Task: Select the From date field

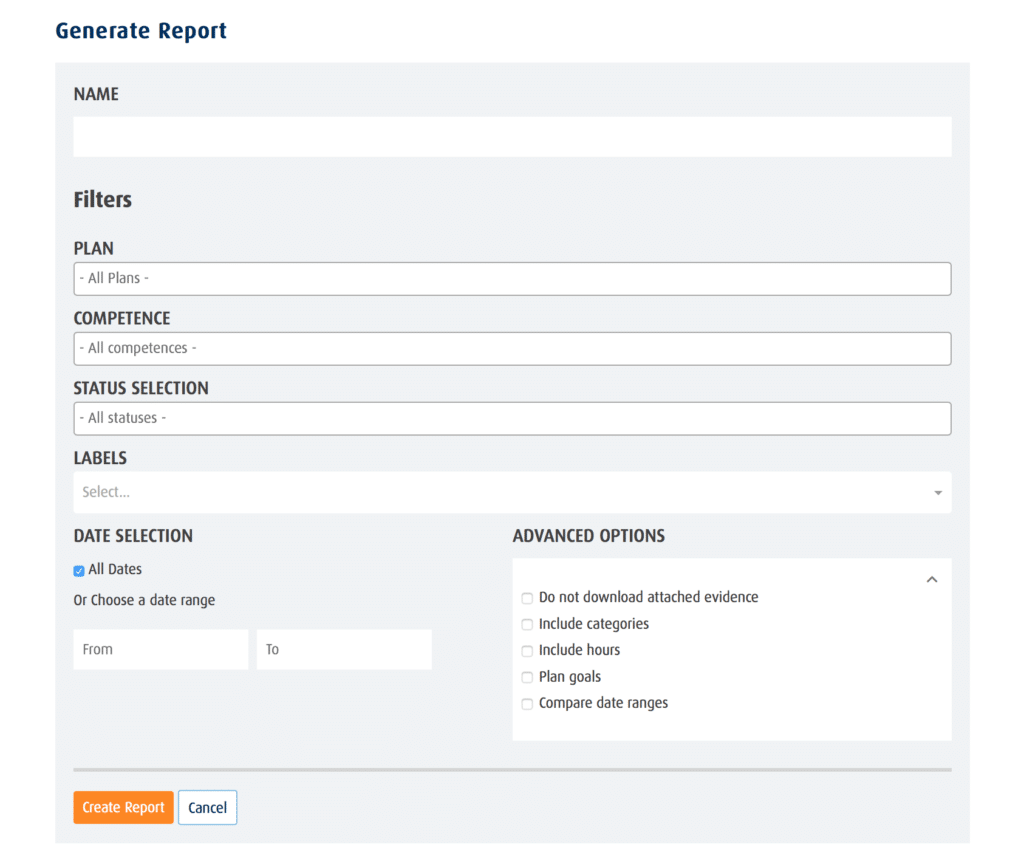Action: pyautogui.click(x=160, y=648)
